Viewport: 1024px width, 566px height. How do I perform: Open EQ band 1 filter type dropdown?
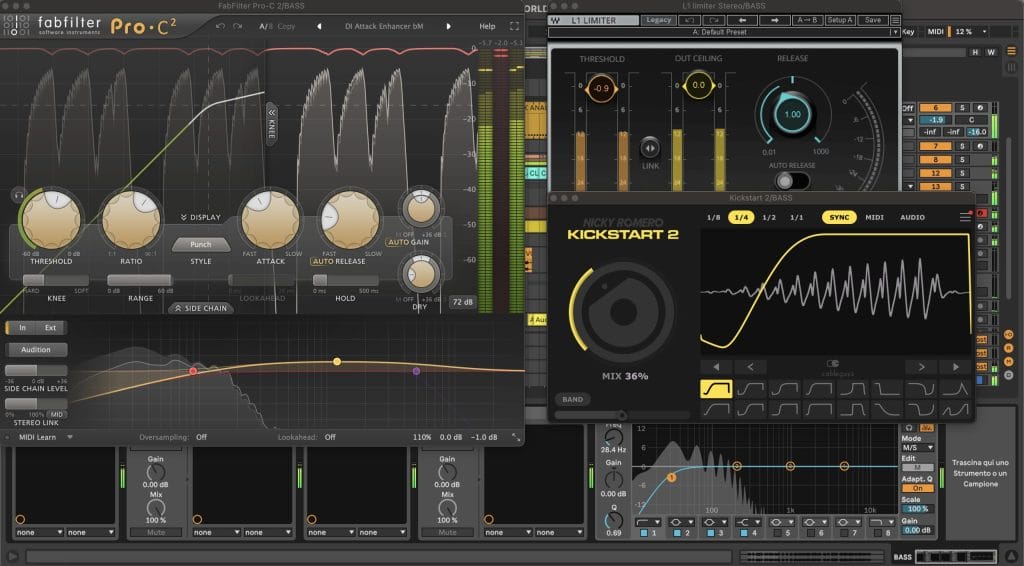648,522
